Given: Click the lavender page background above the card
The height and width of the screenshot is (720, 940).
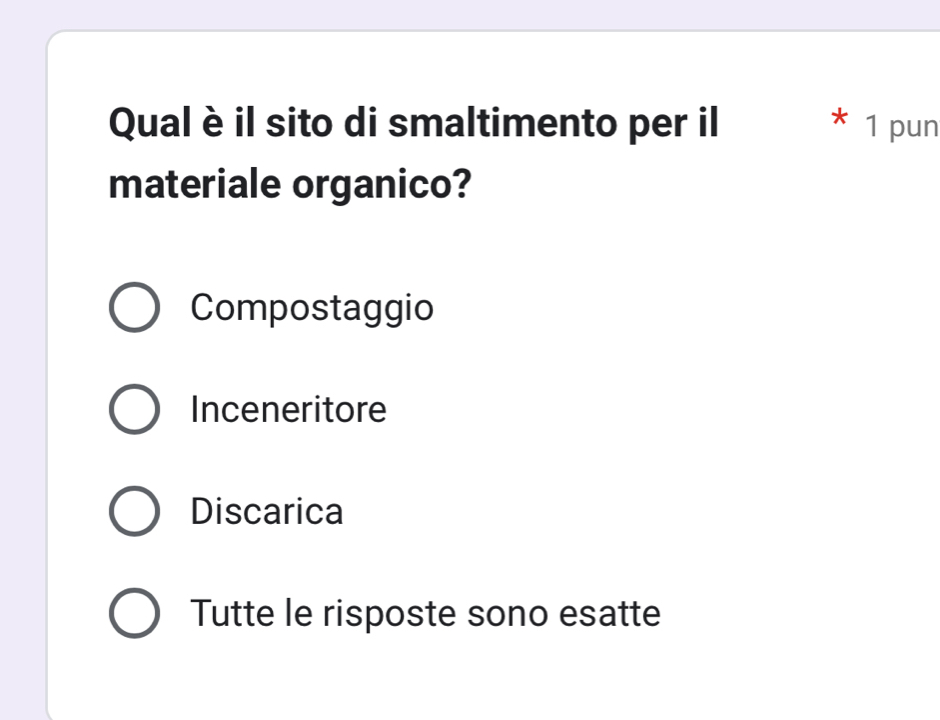Looking at the screenshot, I should pos(470,14).
